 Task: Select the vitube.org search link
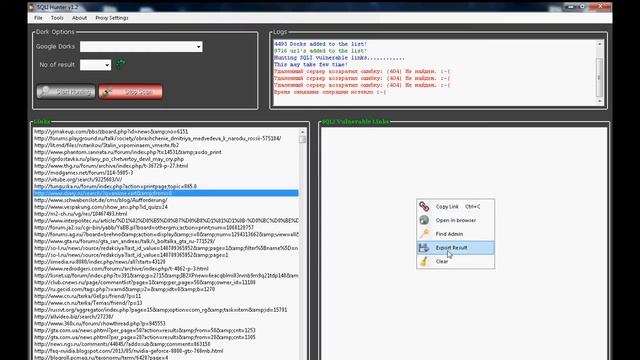point(166,180)
